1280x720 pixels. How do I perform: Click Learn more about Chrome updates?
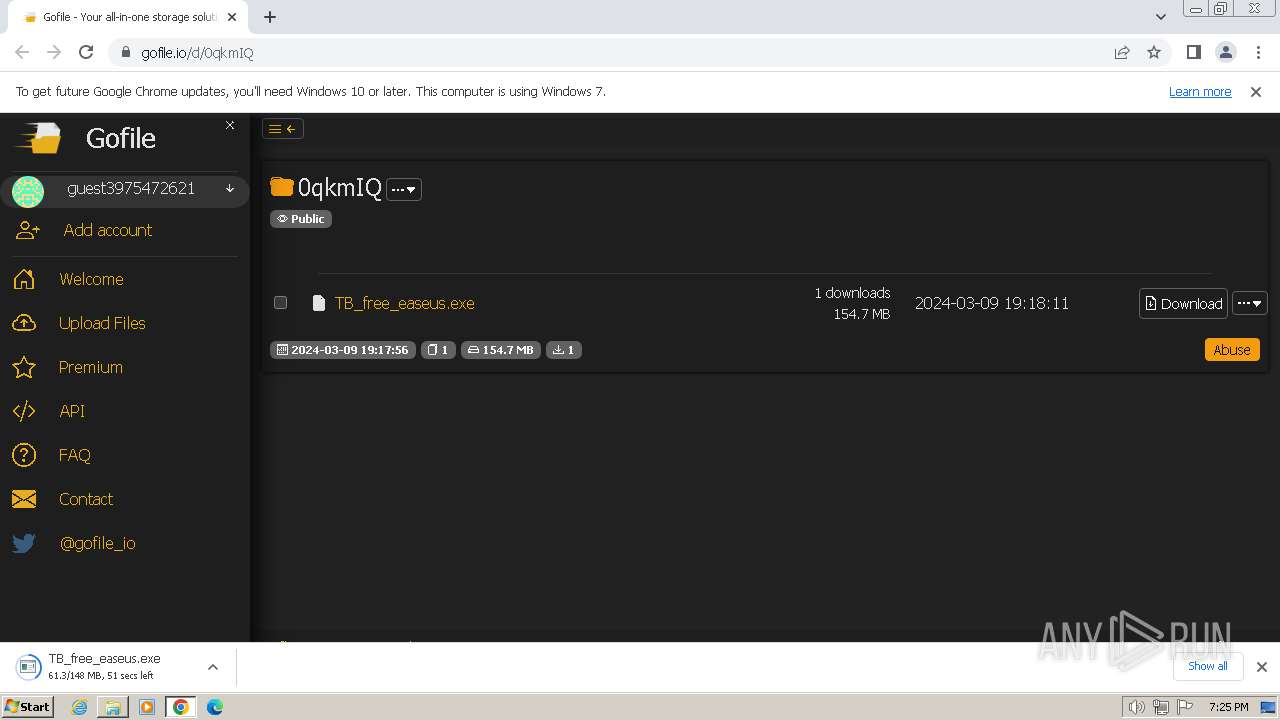[1200, 91]
